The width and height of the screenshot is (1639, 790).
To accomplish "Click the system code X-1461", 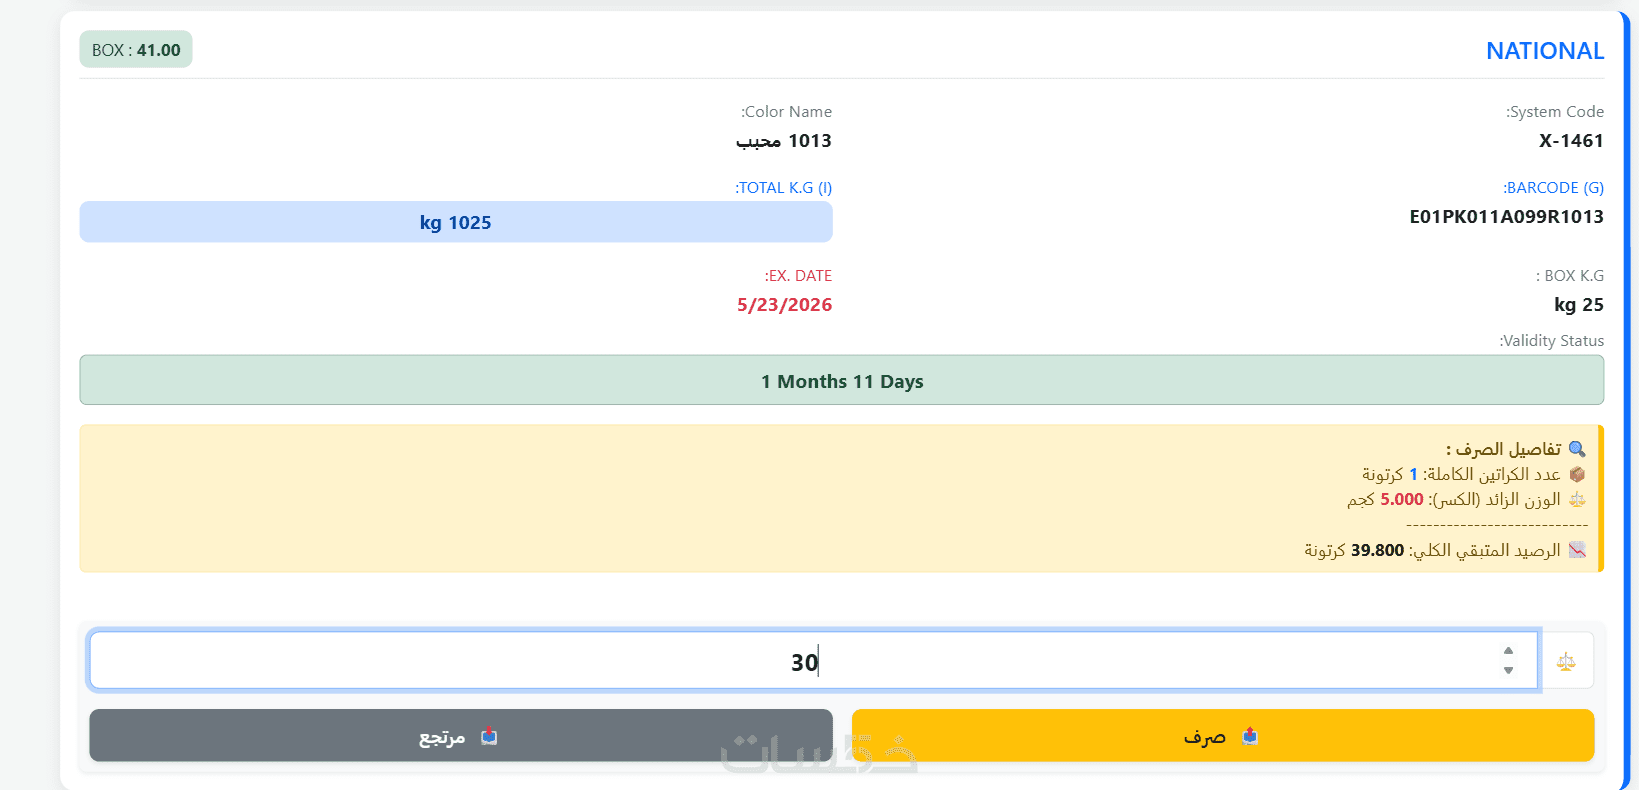I will click(x=1571, y=141).
